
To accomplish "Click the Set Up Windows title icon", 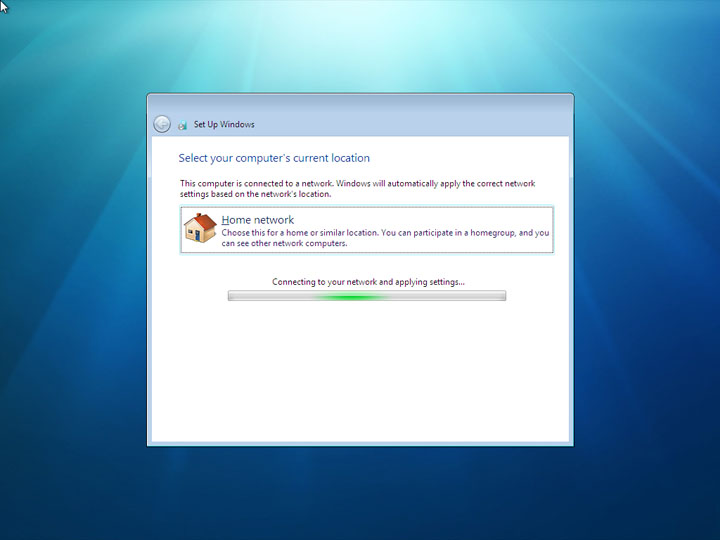I will pos(183,124).
